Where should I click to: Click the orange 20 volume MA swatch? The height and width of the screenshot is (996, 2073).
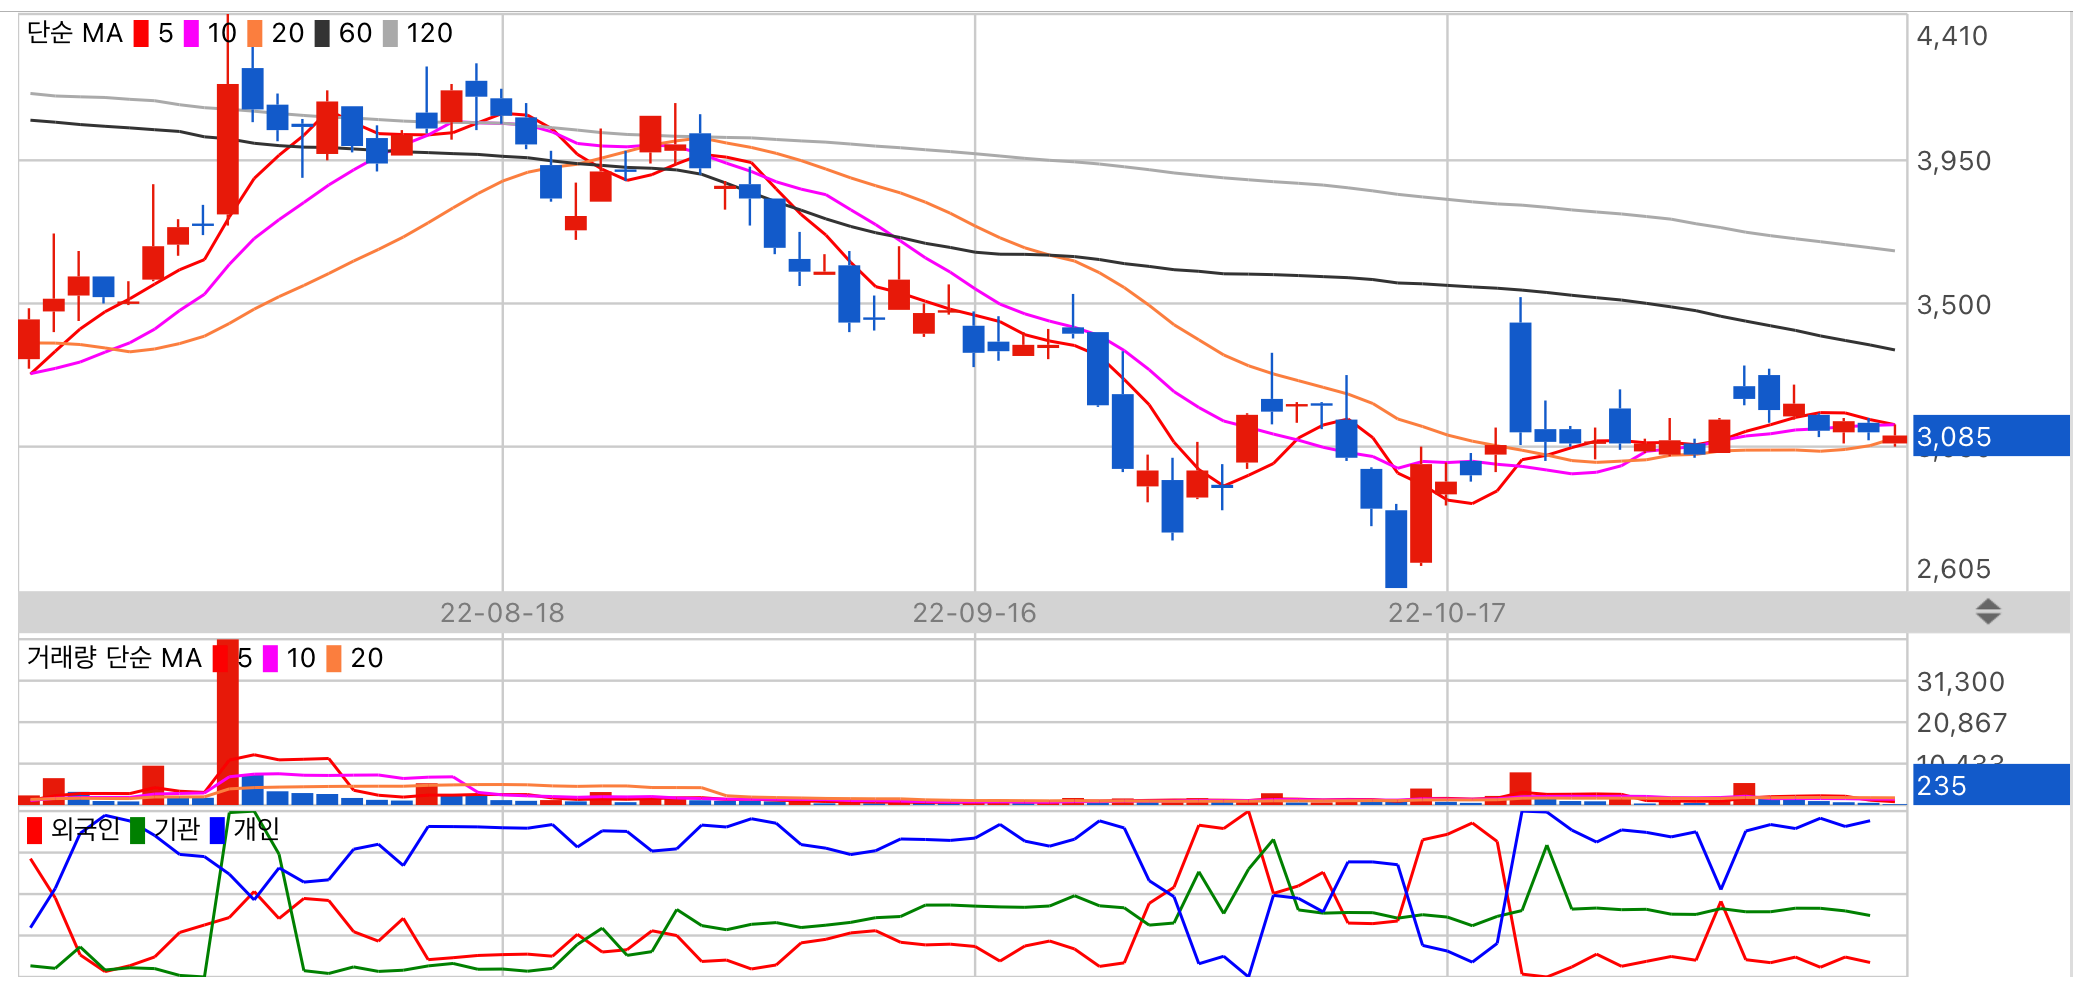tap(334, 658)
